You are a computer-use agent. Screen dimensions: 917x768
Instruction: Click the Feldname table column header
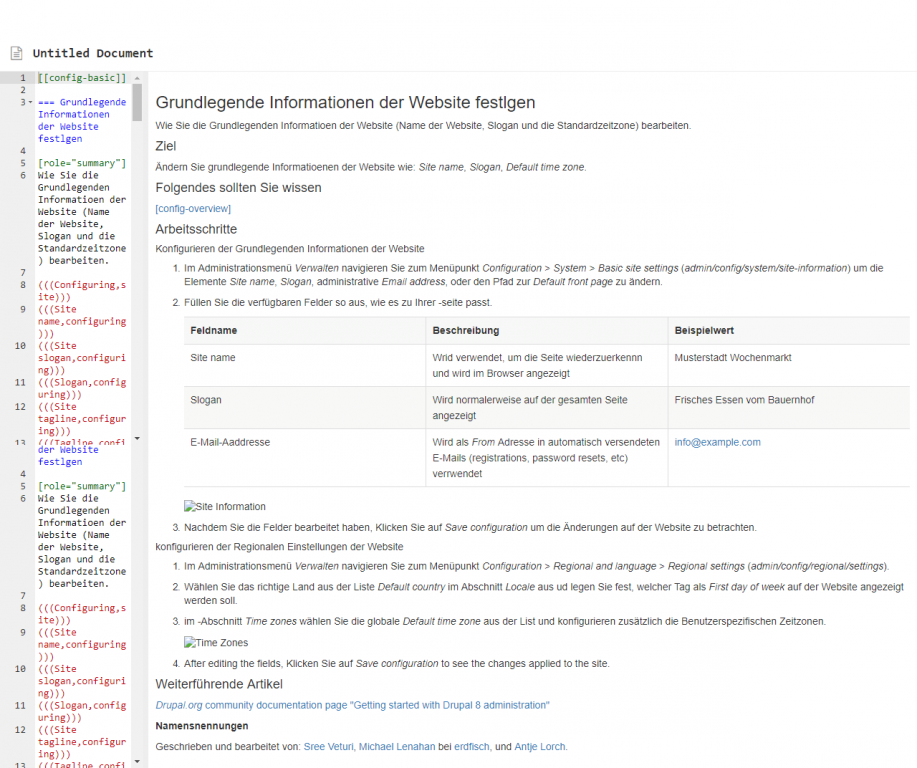pos(213,330)
